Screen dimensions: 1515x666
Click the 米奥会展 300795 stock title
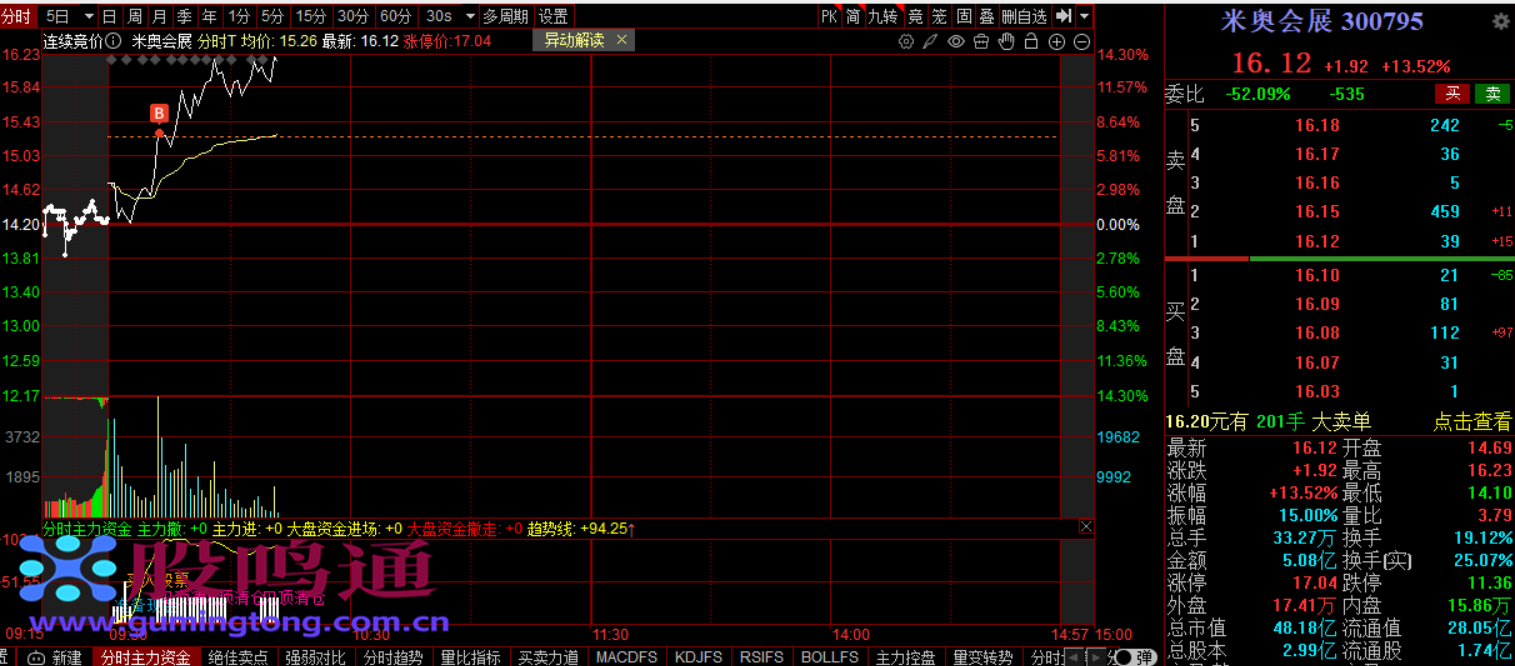pyautogui.click(x=1322, y=21)
